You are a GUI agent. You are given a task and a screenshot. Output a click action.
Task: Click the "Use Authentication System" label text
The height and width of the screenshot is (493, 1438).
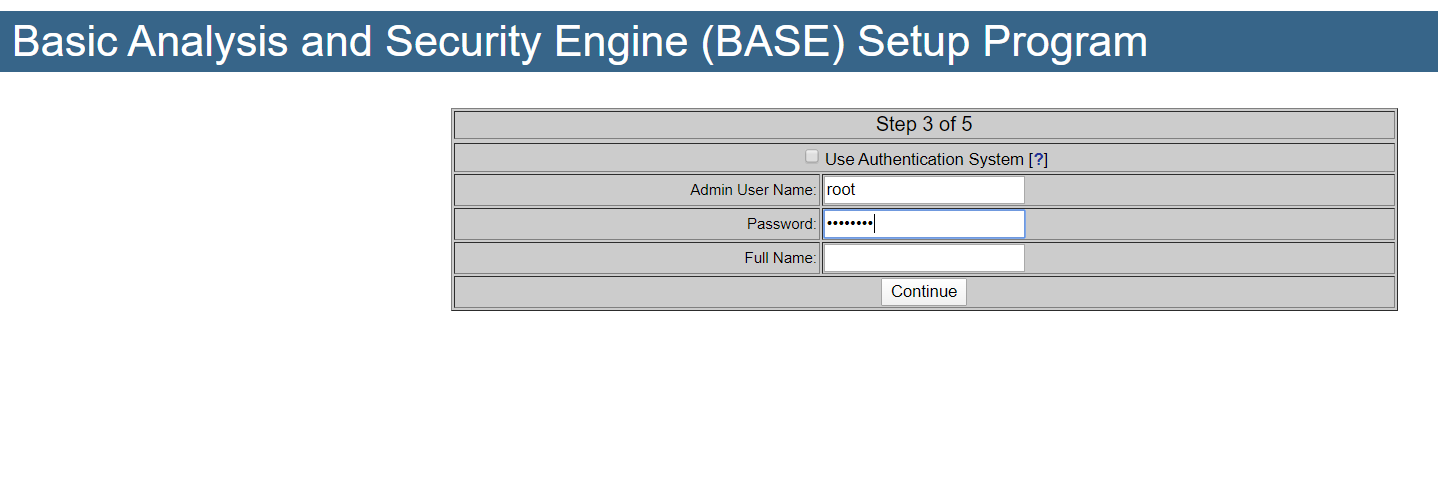click(x=924, y=159)
